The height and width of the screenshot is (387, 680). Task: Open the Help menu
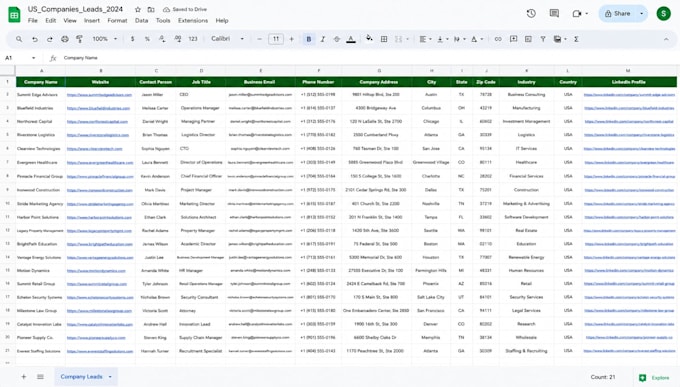tap(222, 20)
